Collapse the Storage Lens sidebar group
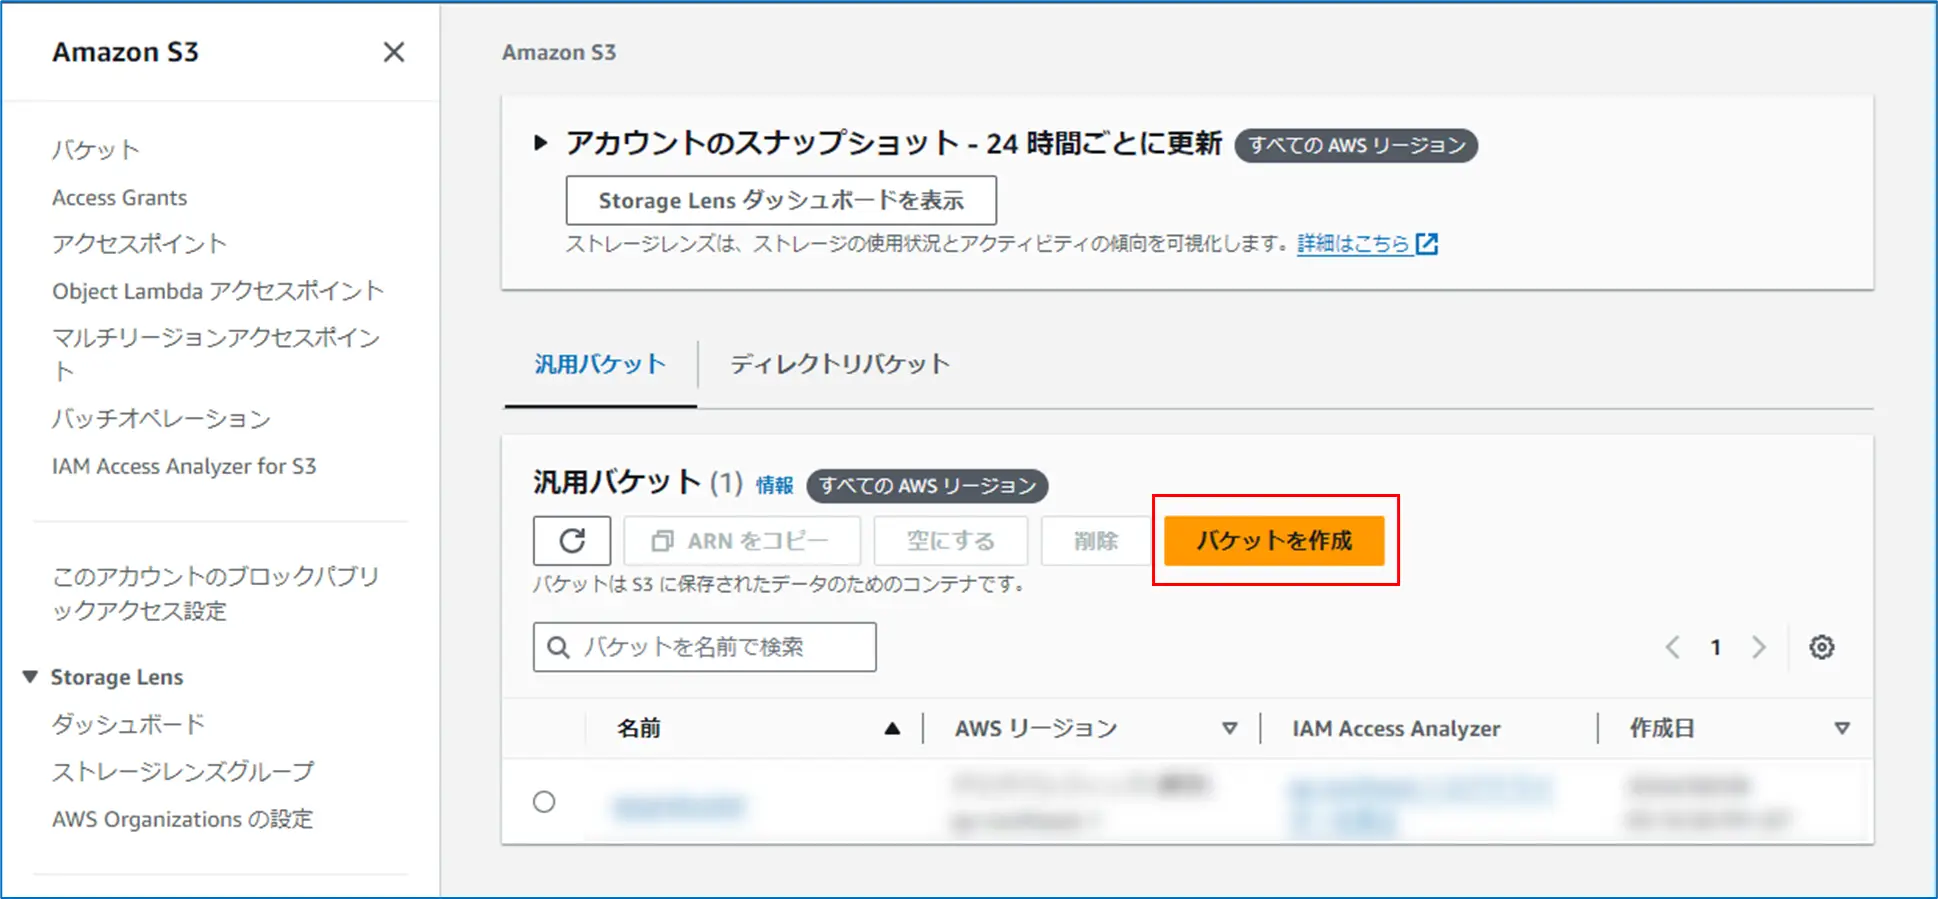Screen dimensions: 1938x900 coord(30,677)
